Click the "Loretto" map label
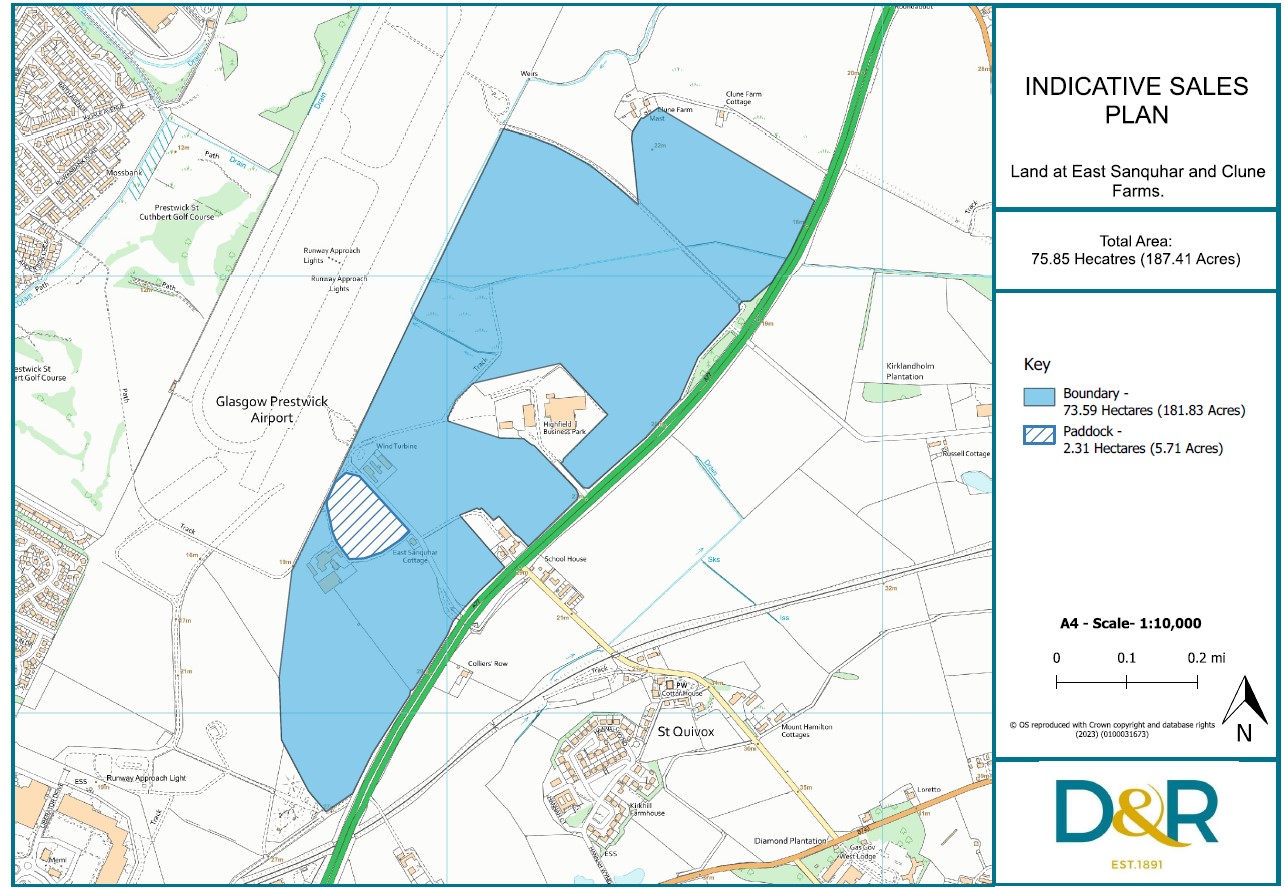Viewport: 1285px width, 889px height. [929, 790]
